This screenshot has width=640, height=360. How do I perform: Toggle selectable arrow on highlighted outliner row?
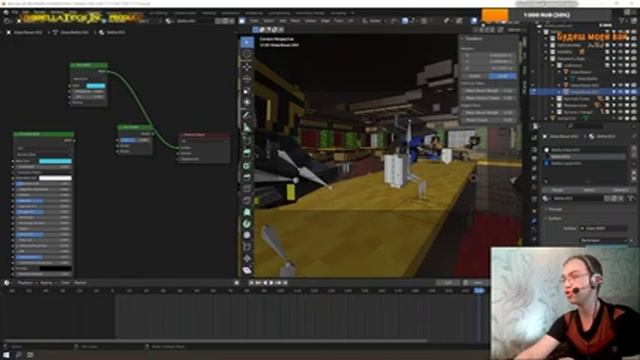614,92
